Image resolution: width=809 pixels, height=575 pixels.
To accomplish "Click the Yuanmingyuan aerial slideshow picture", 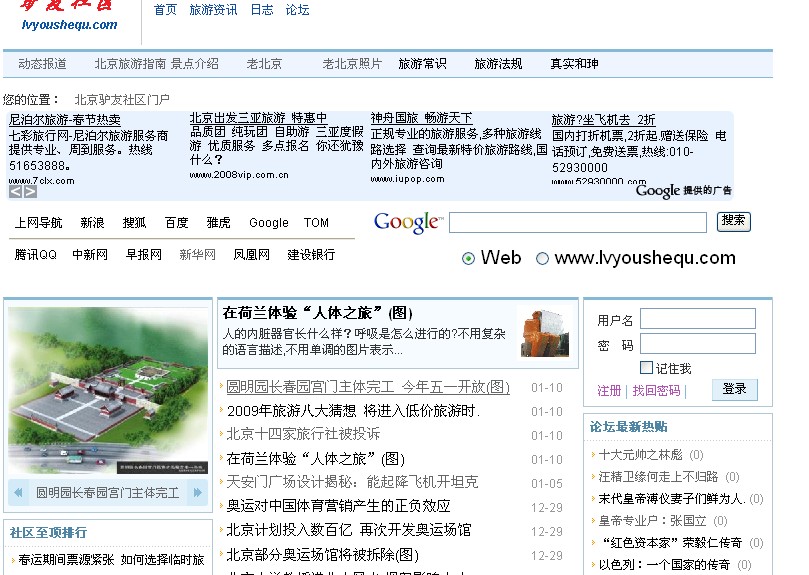I will [108, 390].
